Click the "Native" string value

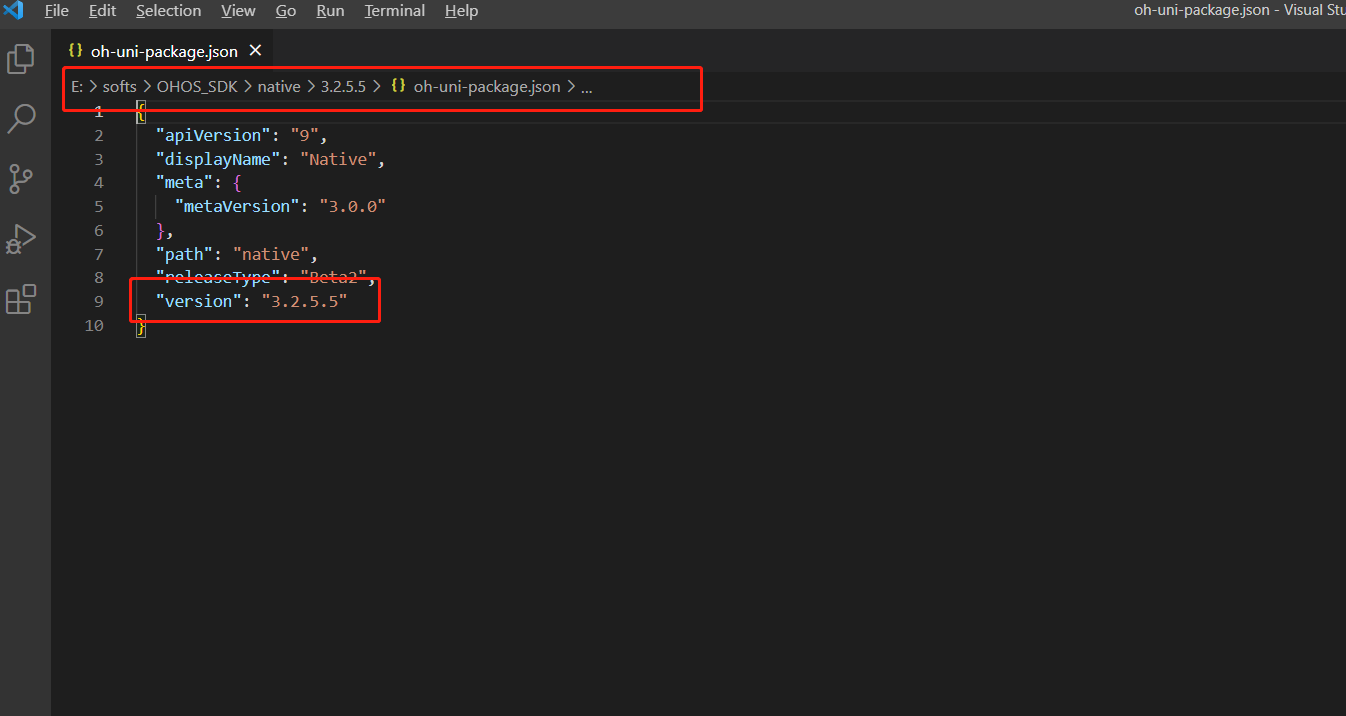pyautogui.click(x=338, y=159)
